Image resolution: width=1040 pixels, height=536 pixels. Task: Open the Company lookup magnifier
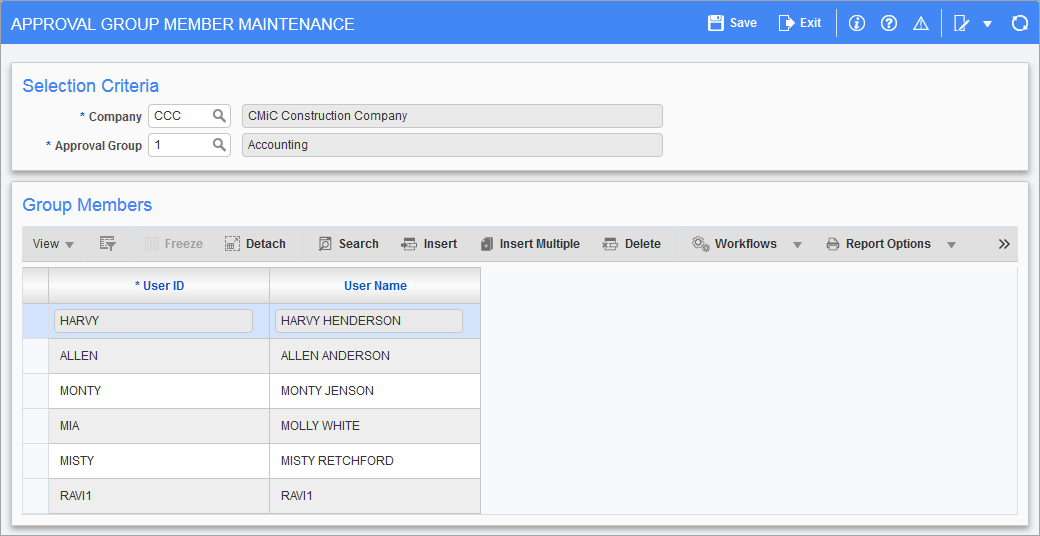click(219, 116)
